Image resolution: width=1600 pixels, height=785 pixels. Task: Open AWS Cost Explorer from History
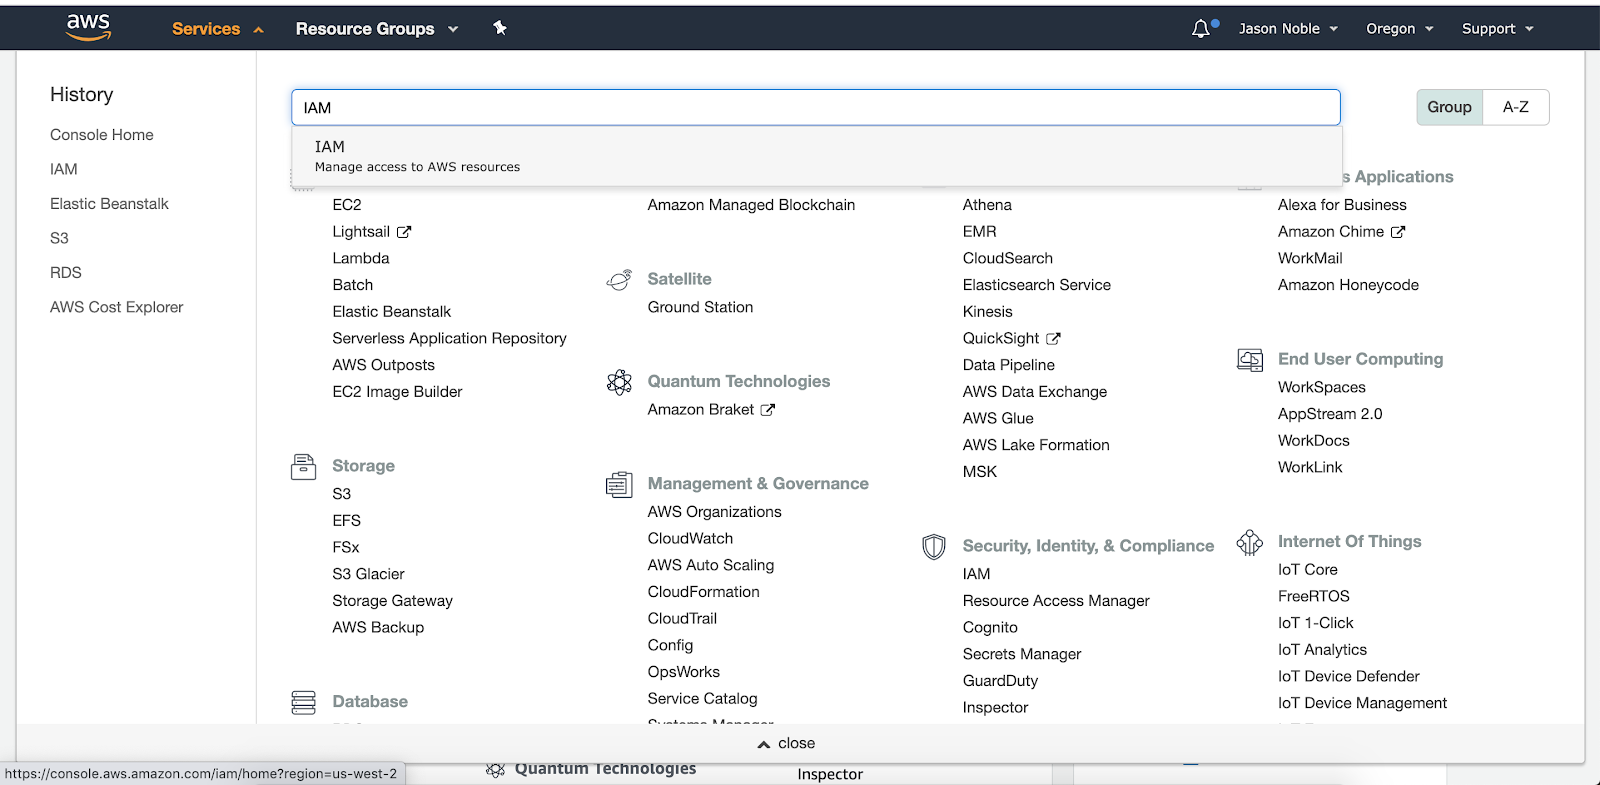pos(117,308)
